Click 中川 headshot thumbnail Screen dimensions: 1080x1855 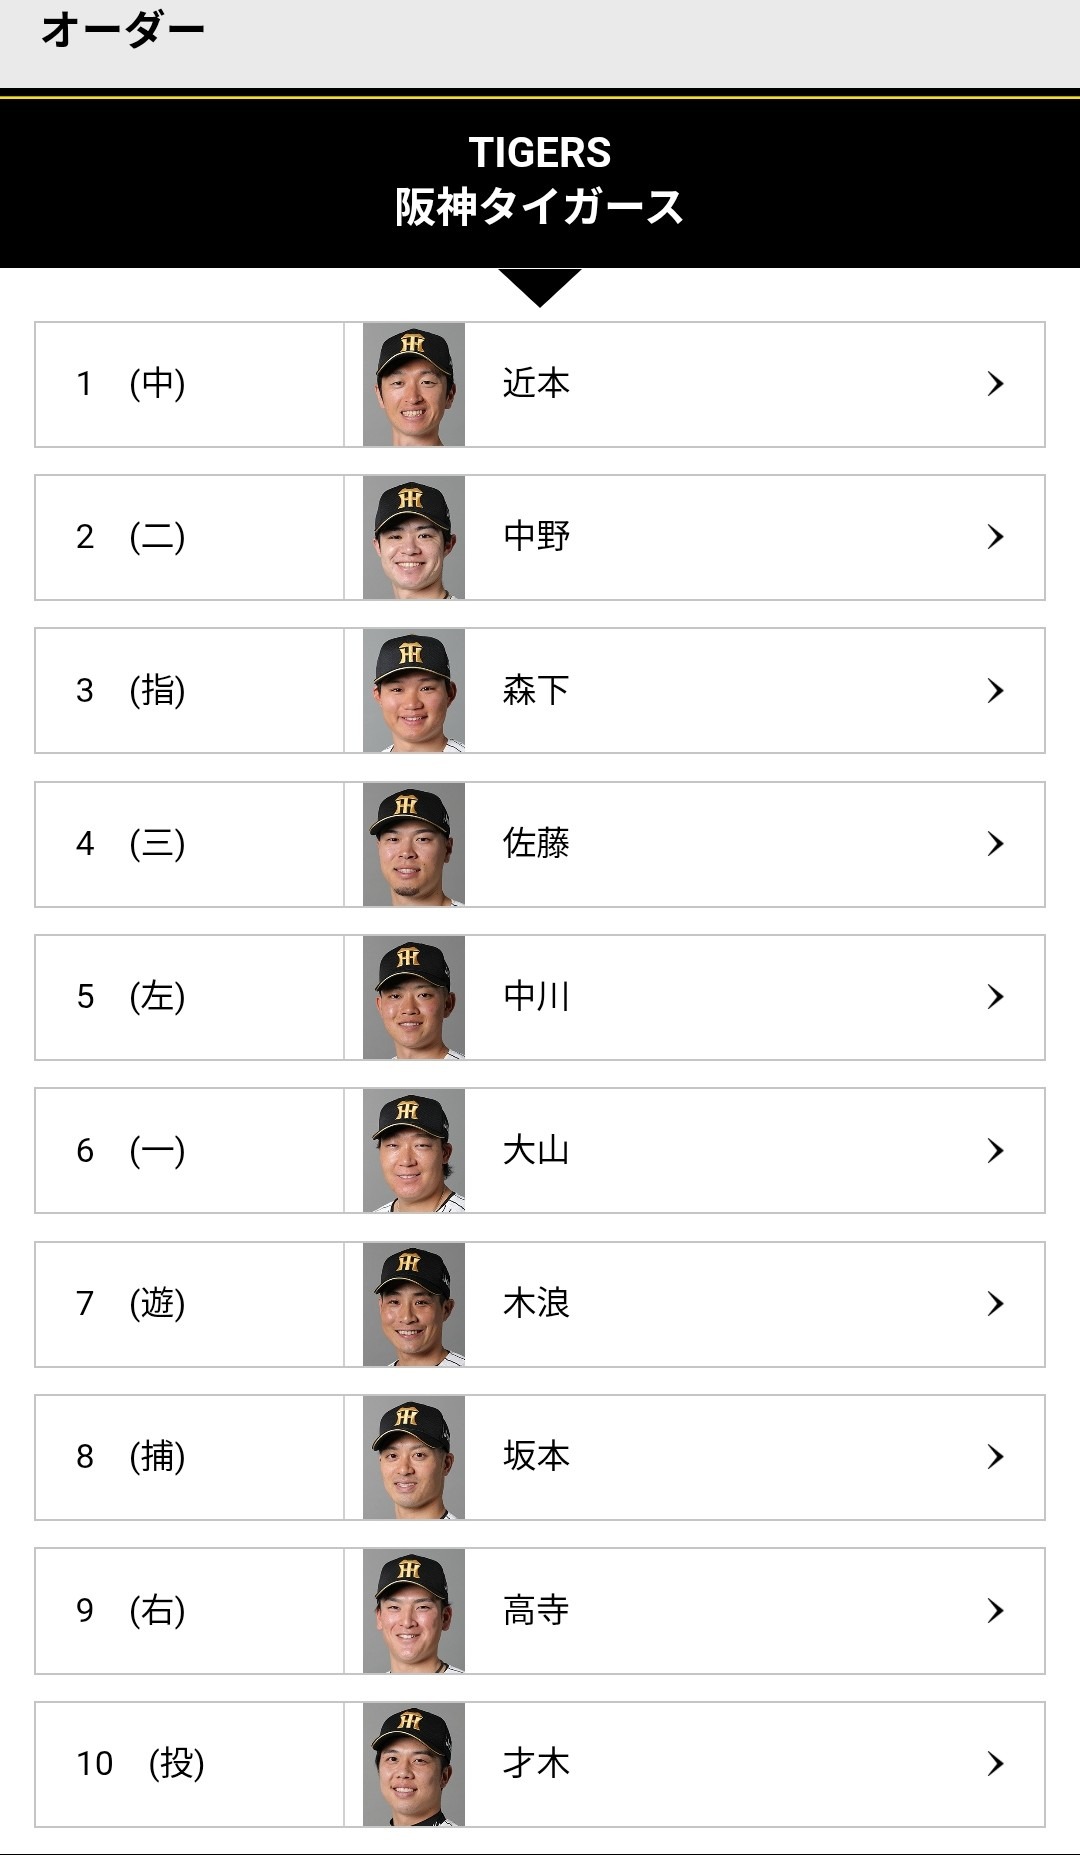pyautogui.click(x=414, y=997)
